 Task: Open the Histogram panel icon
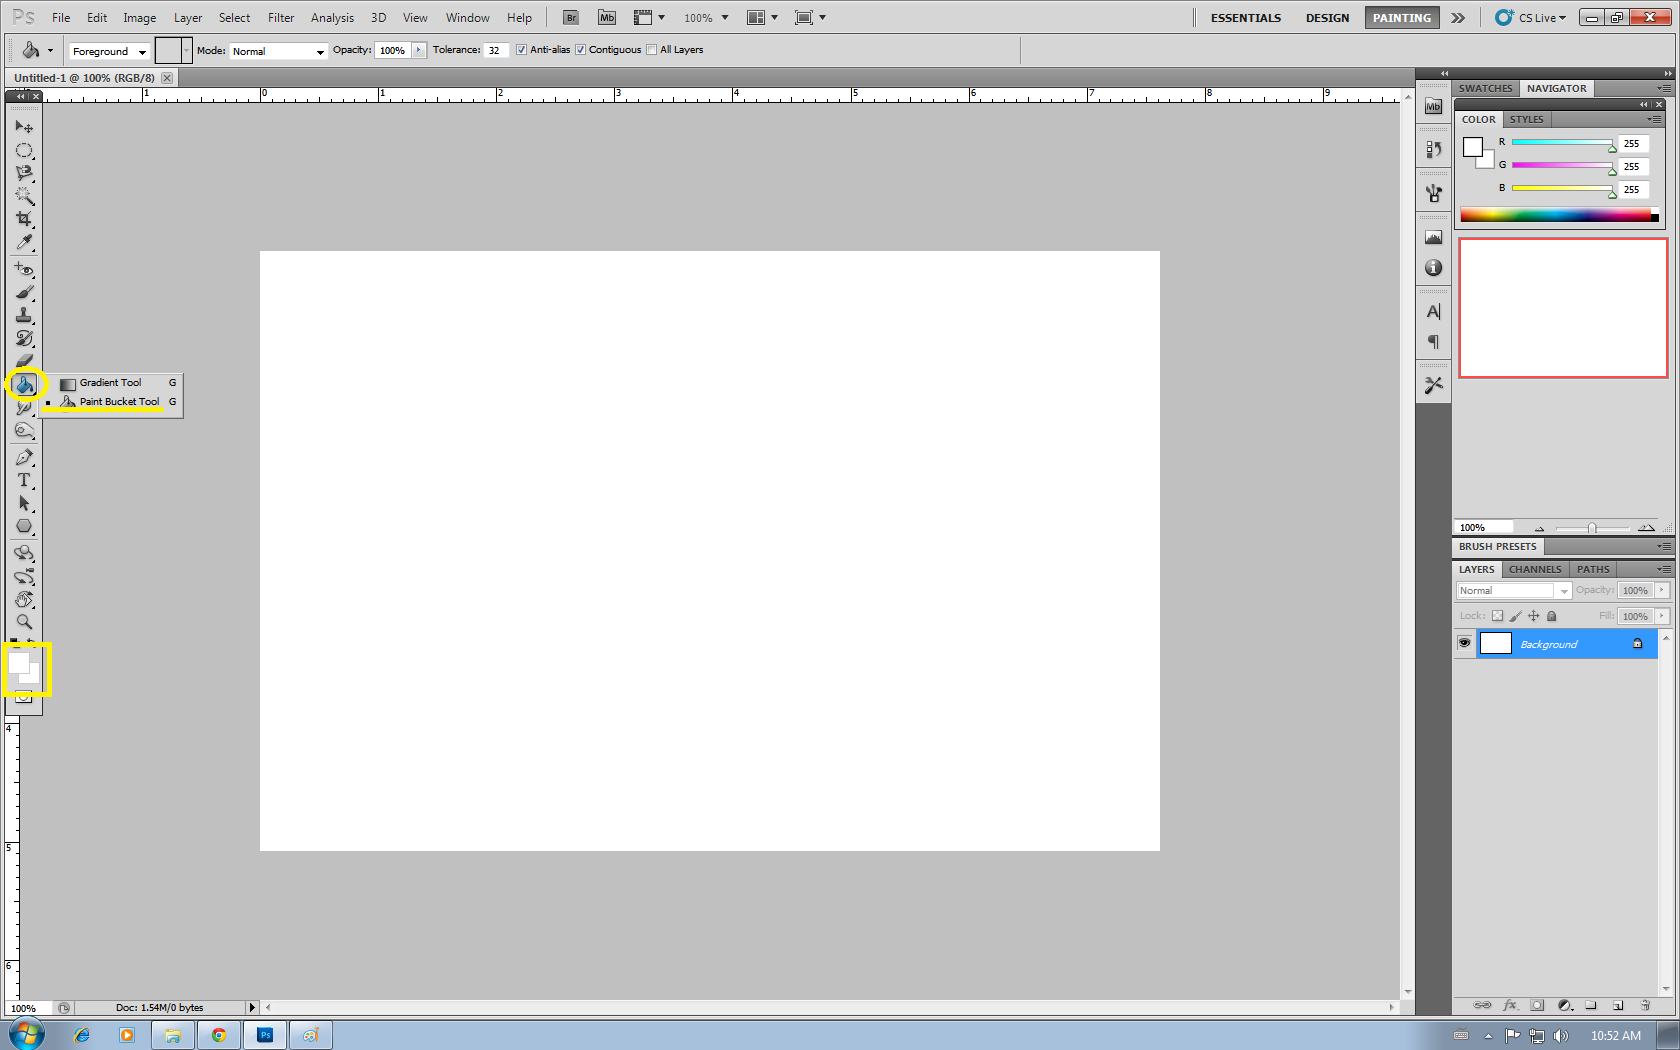click(1433, 237)
